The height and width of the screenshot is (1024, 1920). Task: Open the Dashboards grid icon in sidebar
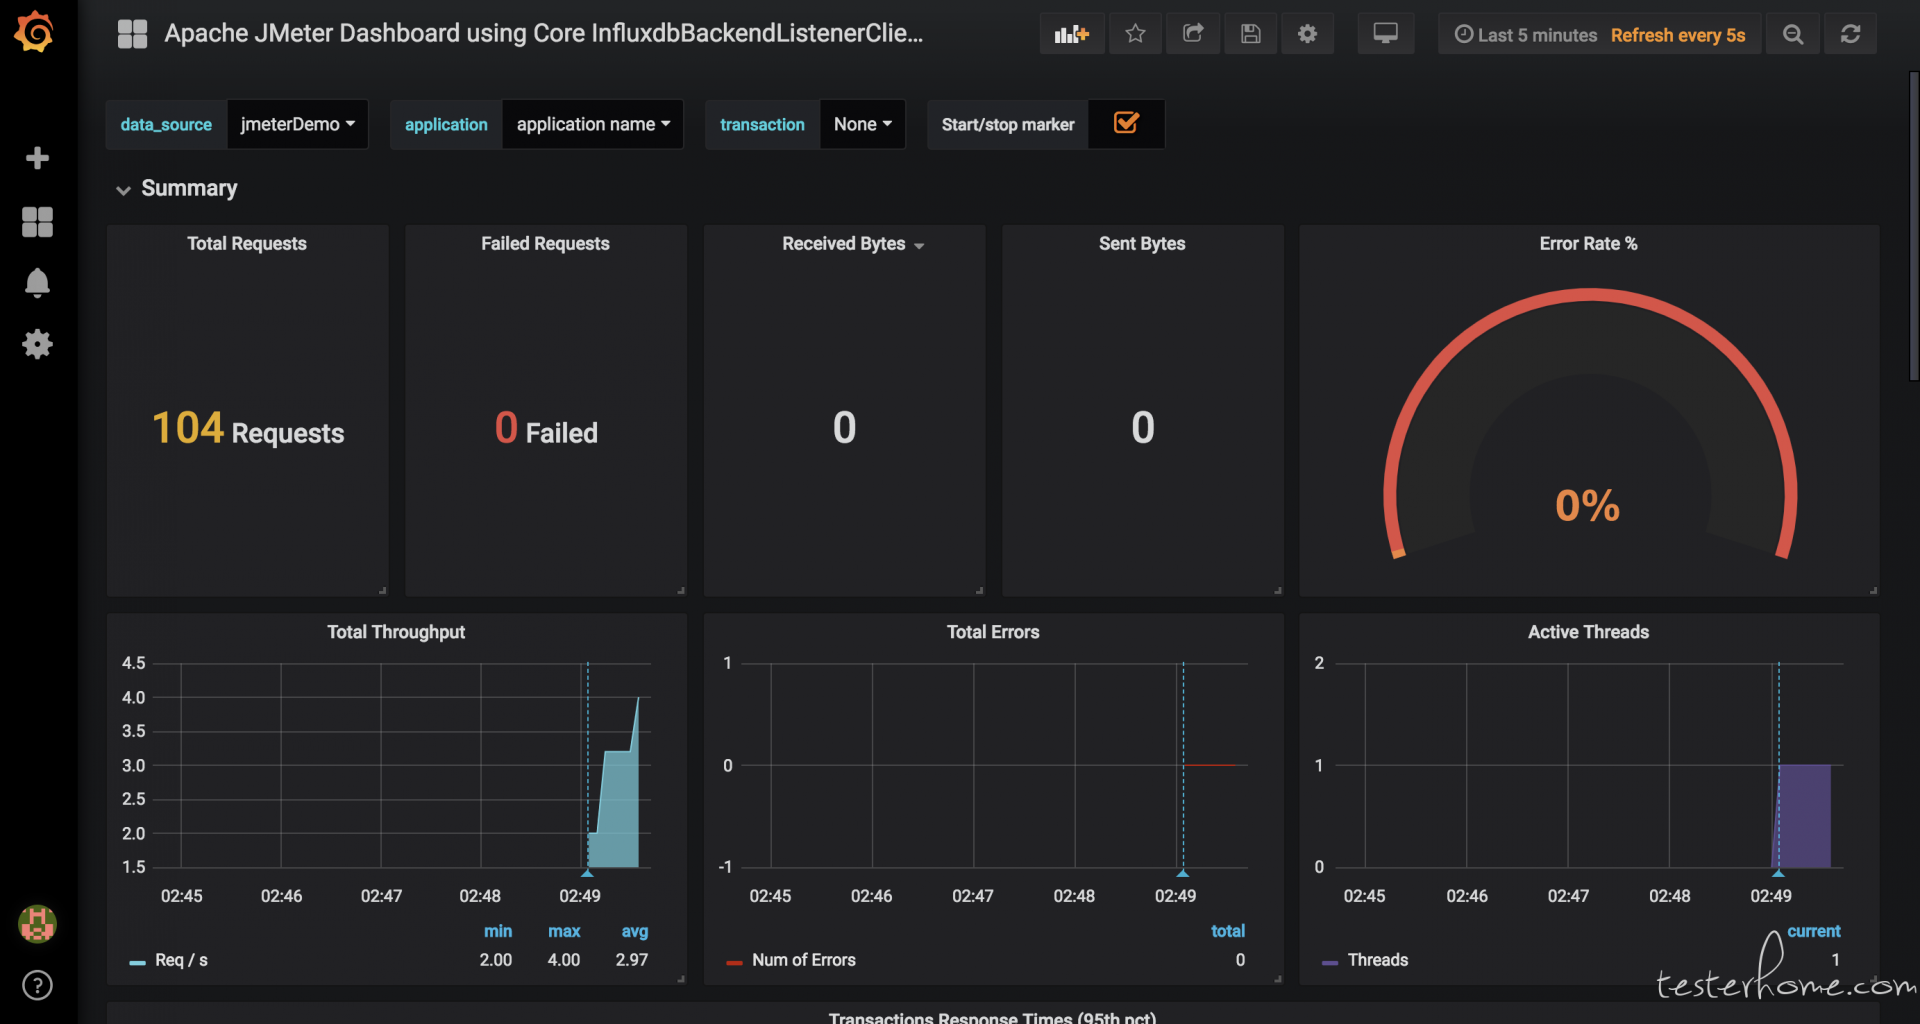(37, 222)
